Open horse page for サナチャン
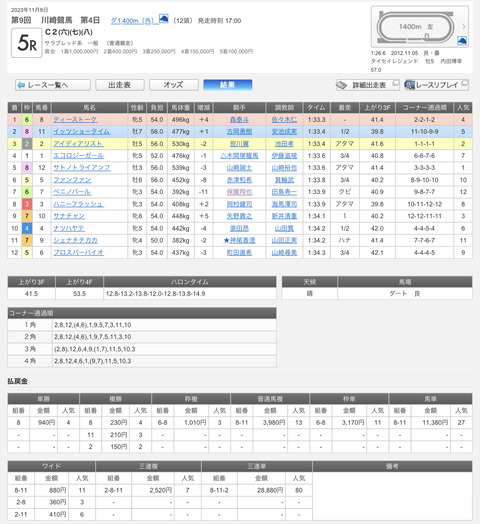This screenshot has width=480, height=524. [69, 216]
